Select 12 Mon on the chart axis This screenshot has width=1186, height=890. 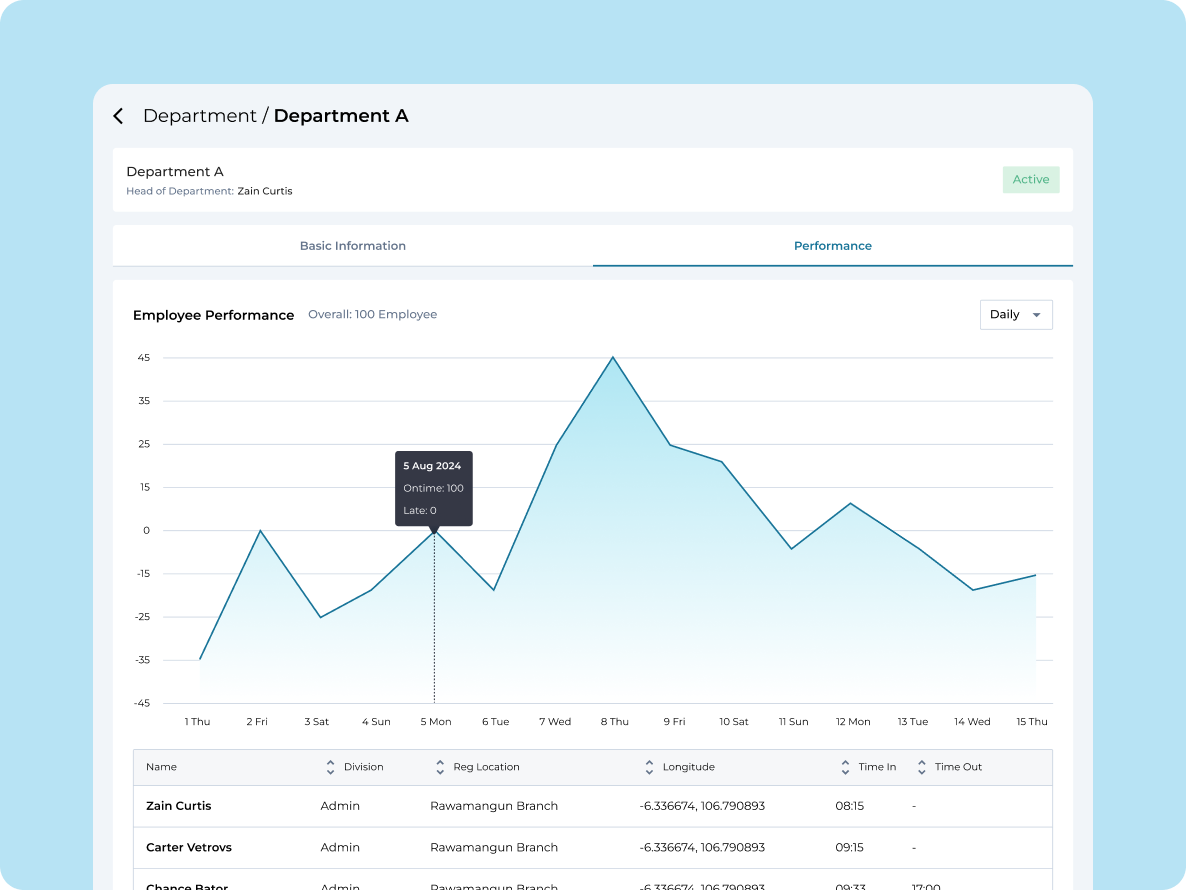coord(853,721)
